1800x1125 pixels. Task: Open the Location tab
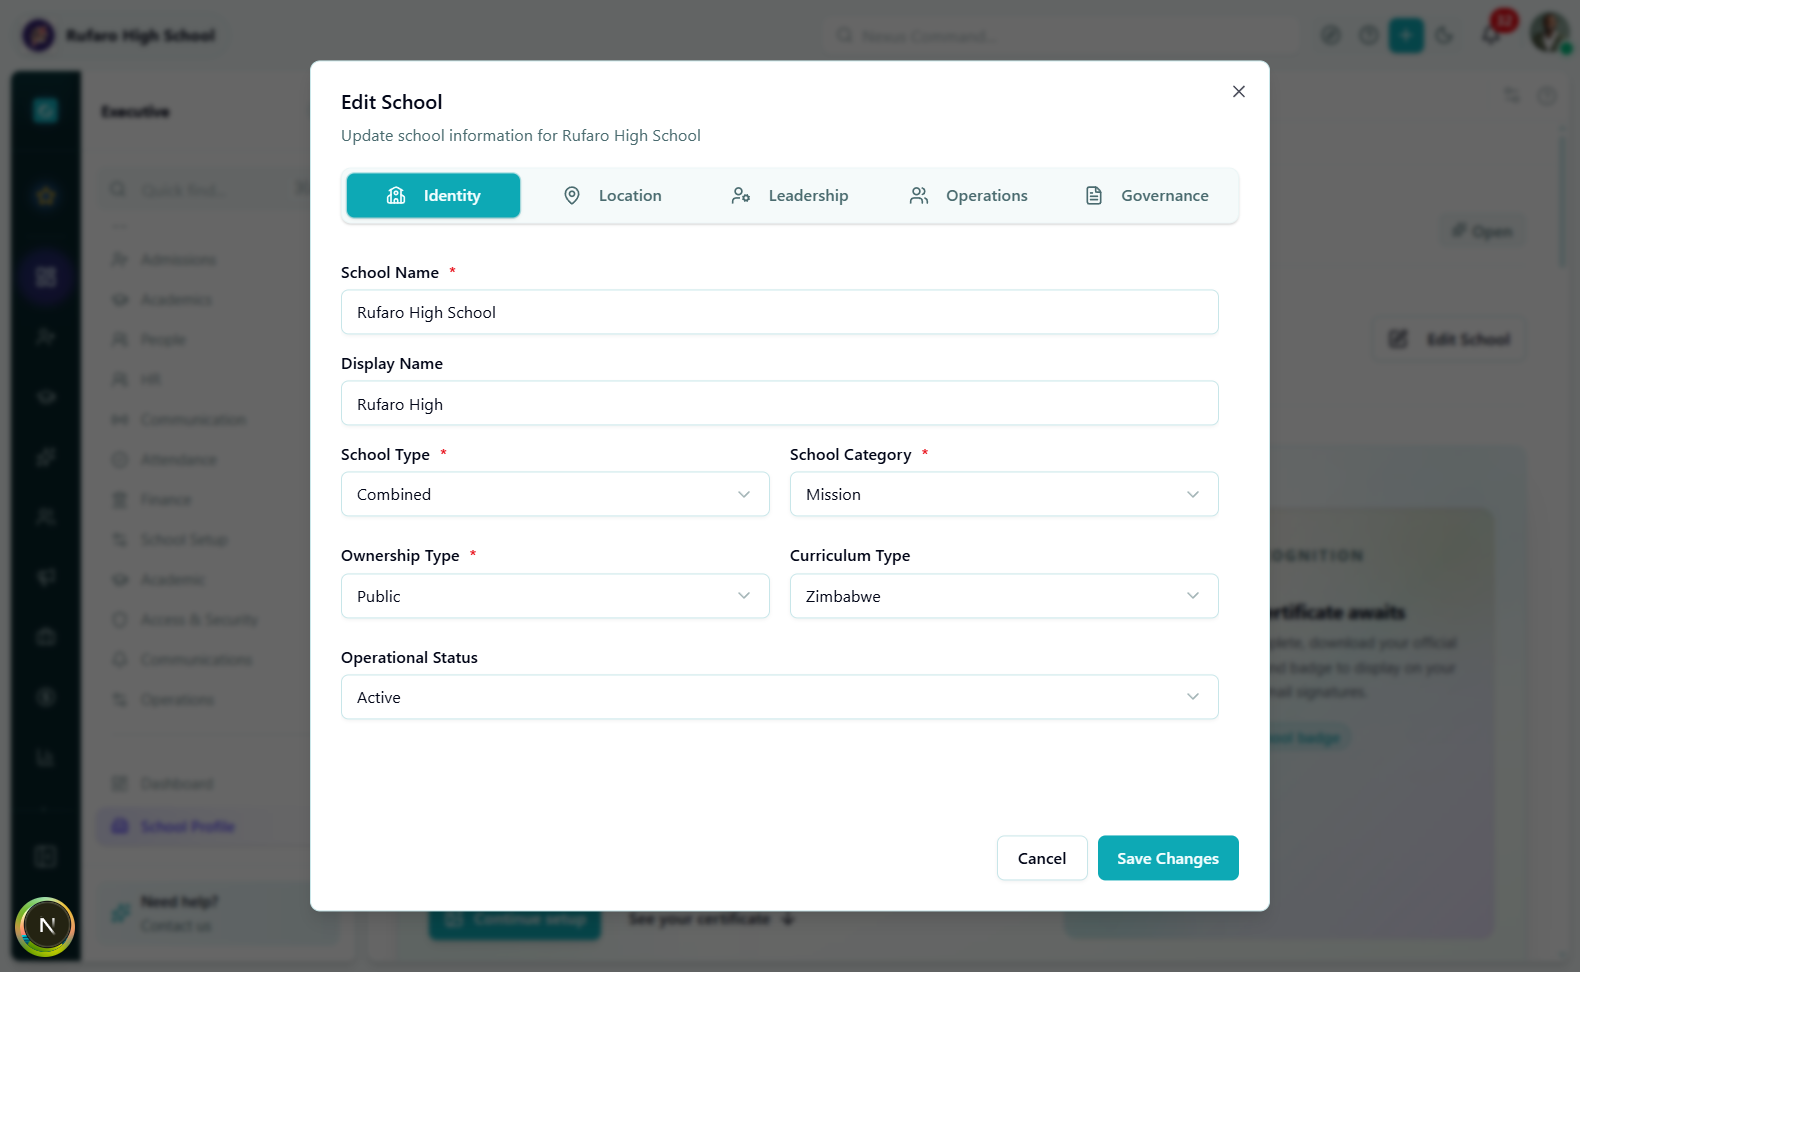coord(612,196)
